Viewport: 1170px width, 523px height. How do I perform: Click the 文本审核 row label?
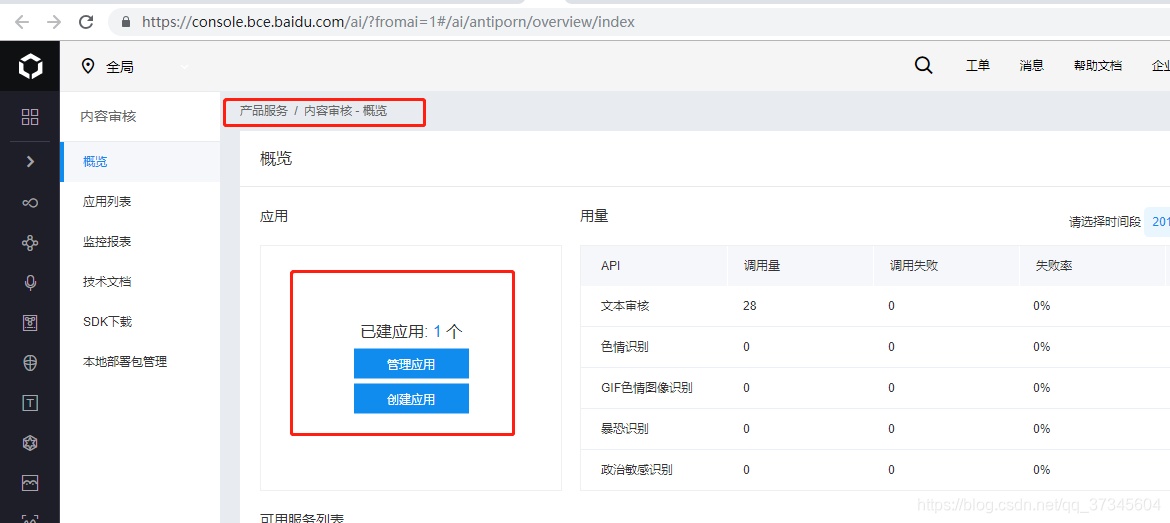point(625,306)
